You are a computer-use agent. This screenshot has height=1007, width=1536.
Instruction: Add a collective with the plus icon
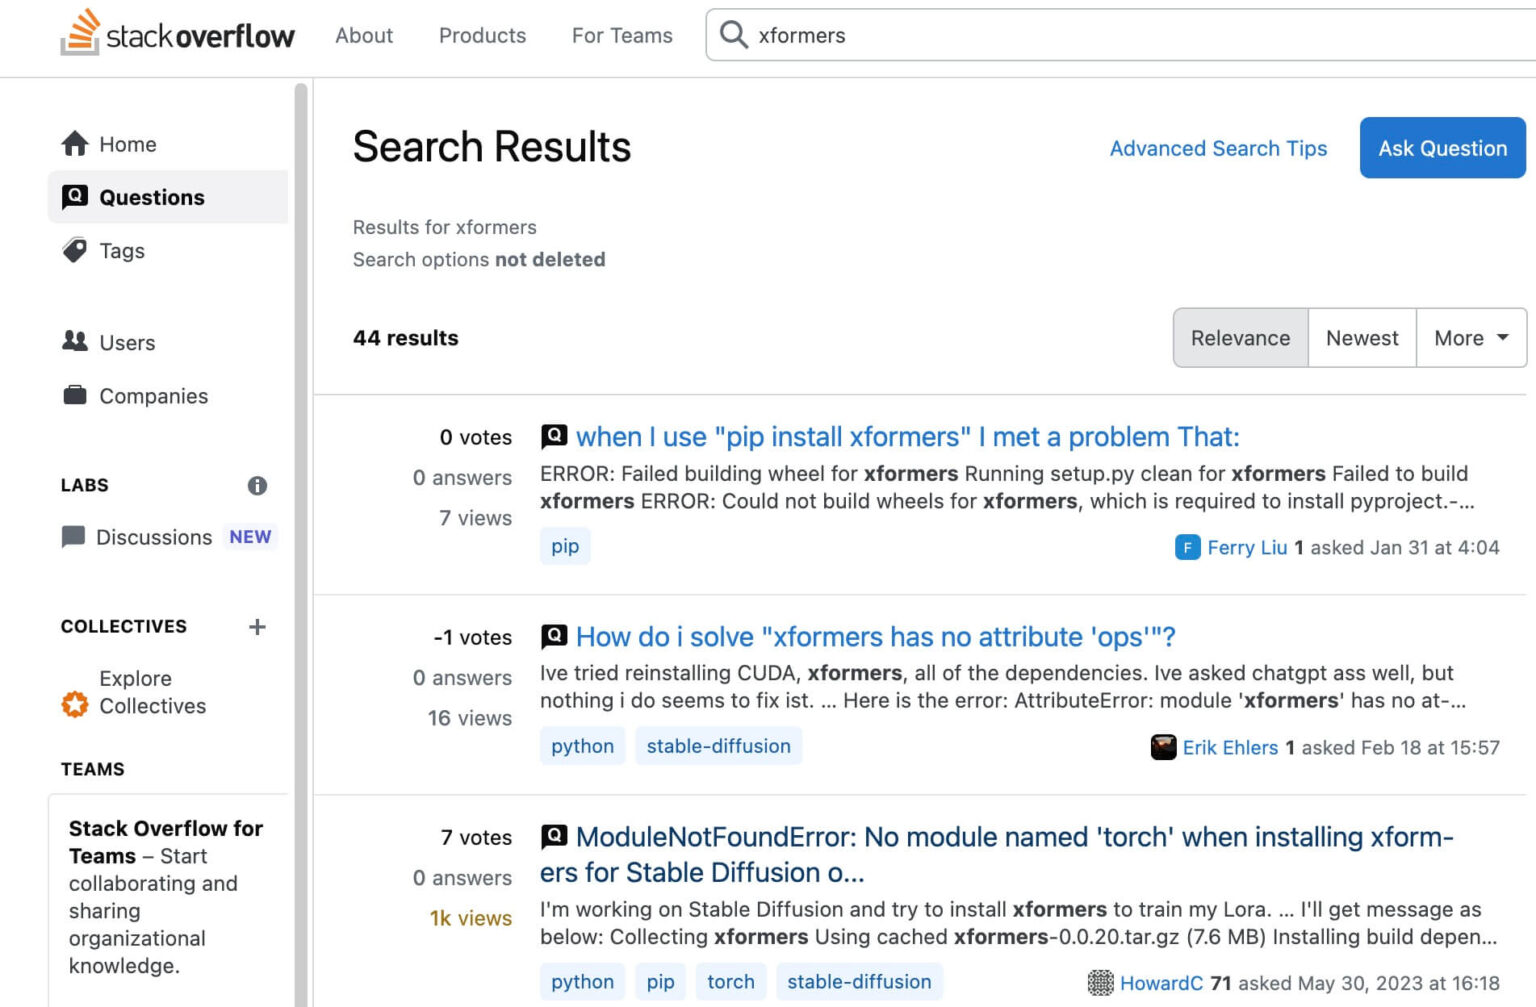(x=257, y=627)
